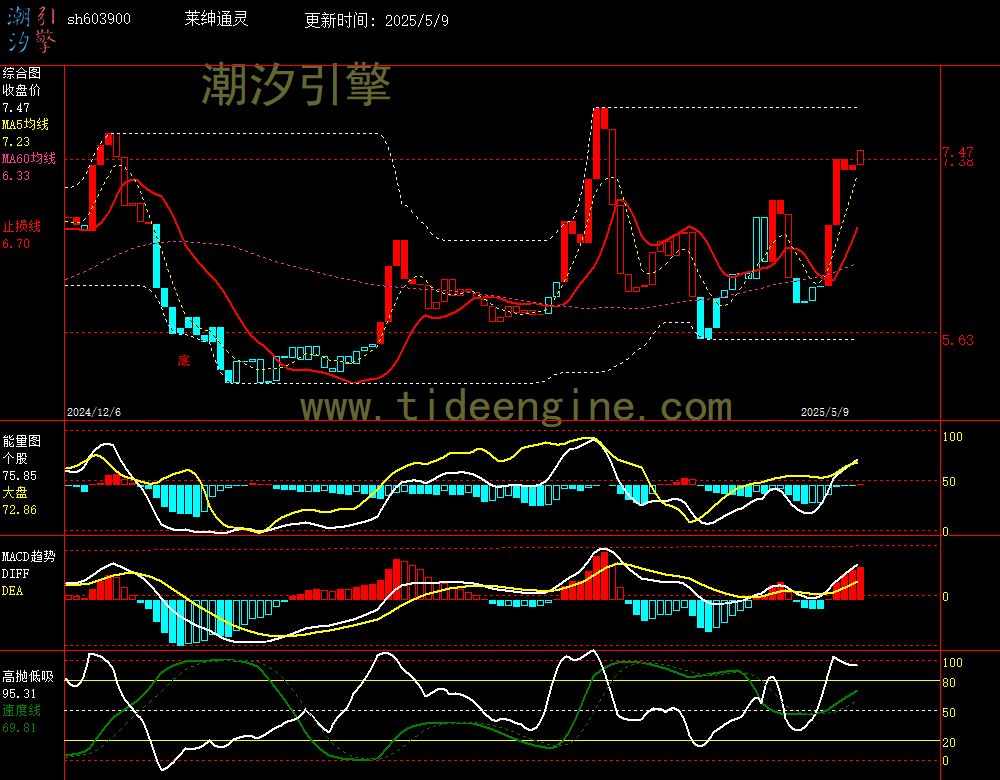Click the end date 2025/5/9 on chart

click(825, 412)
